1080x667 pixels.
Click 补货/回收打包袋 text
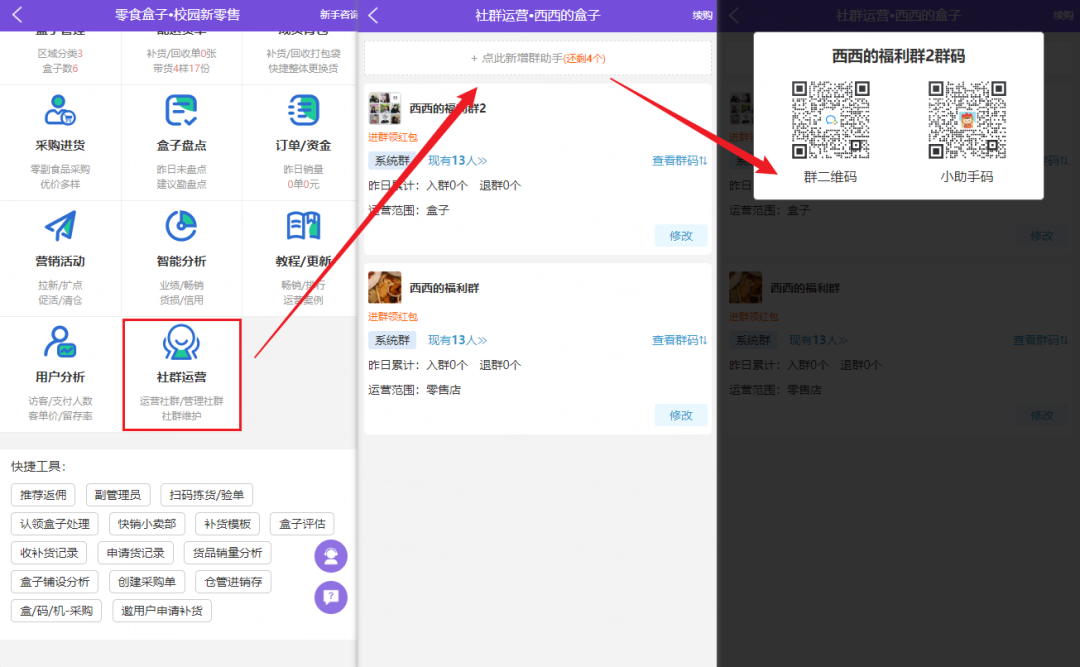pos(303,53)
